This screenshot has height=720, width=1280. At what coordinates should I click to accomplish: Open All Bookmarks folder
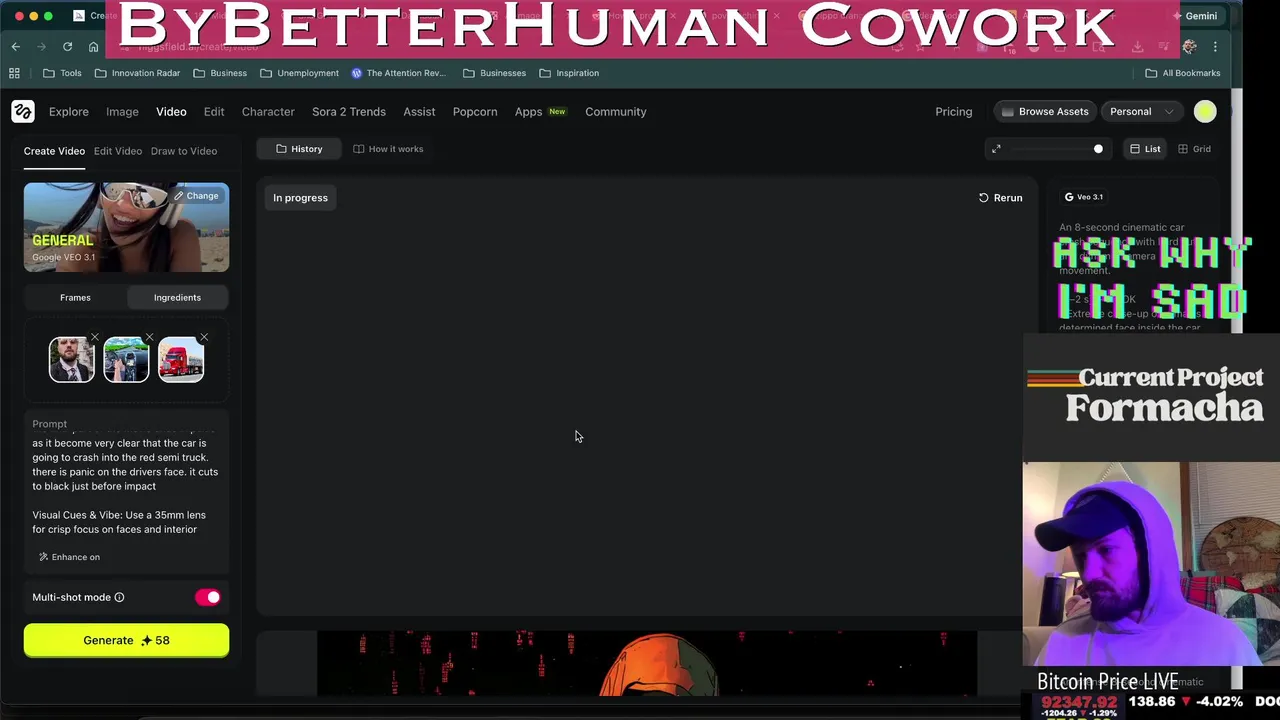pyautogui.click(x=1182, y=73)
